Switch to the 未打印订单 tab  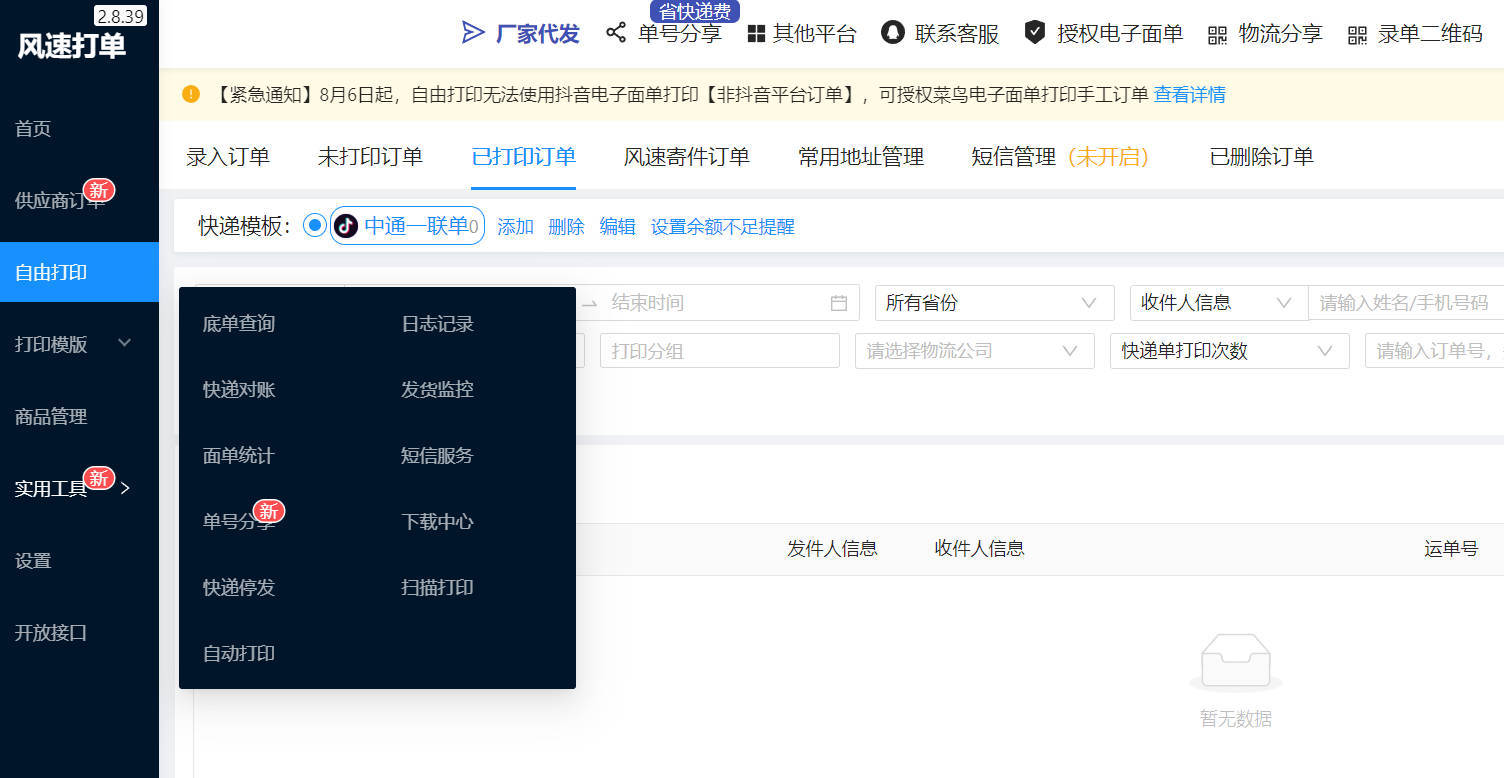(x=370, y=157)
